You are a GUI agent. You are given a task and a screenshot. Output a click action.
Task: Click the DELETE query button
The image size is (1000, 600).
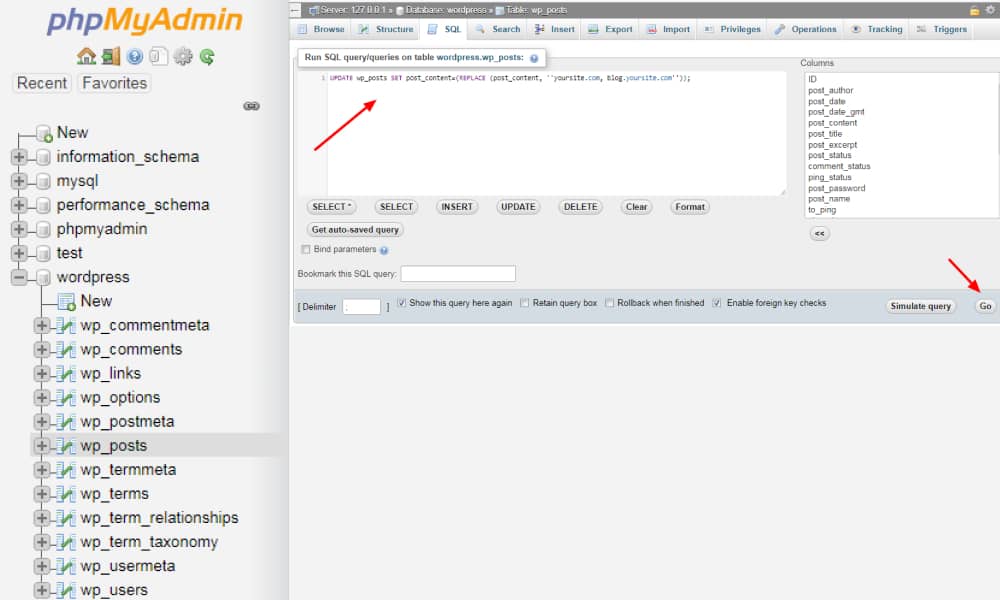tap(580, 207)
